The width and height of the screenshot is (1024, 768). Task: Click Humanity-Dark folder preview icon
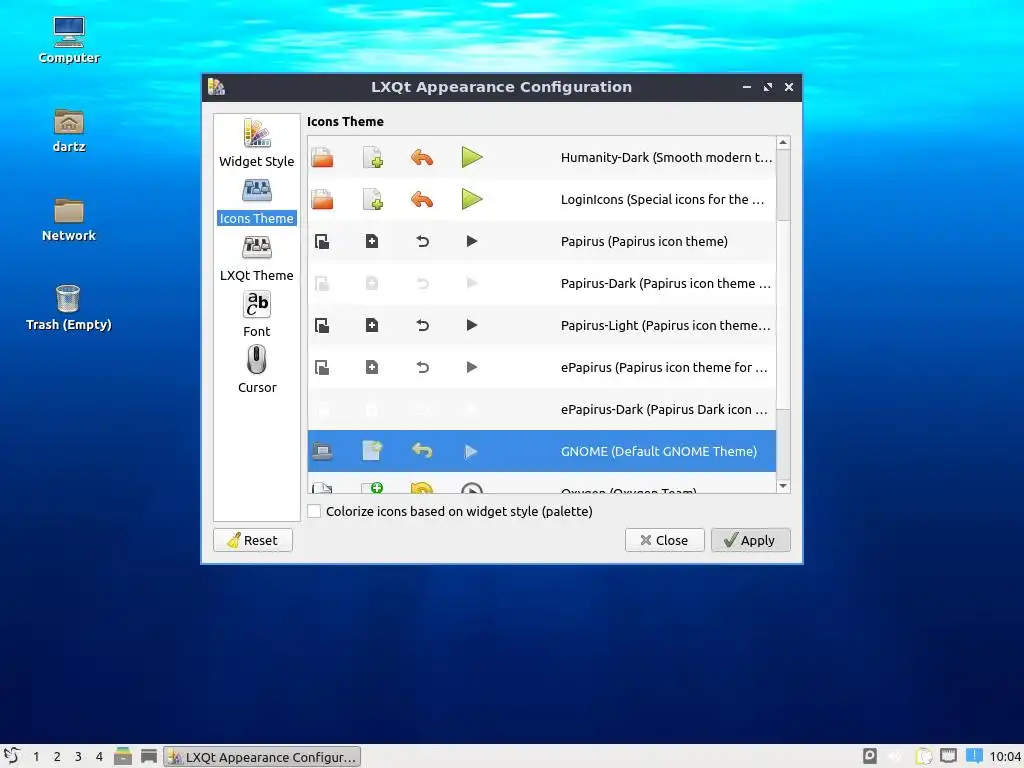(x=322, y=157)
